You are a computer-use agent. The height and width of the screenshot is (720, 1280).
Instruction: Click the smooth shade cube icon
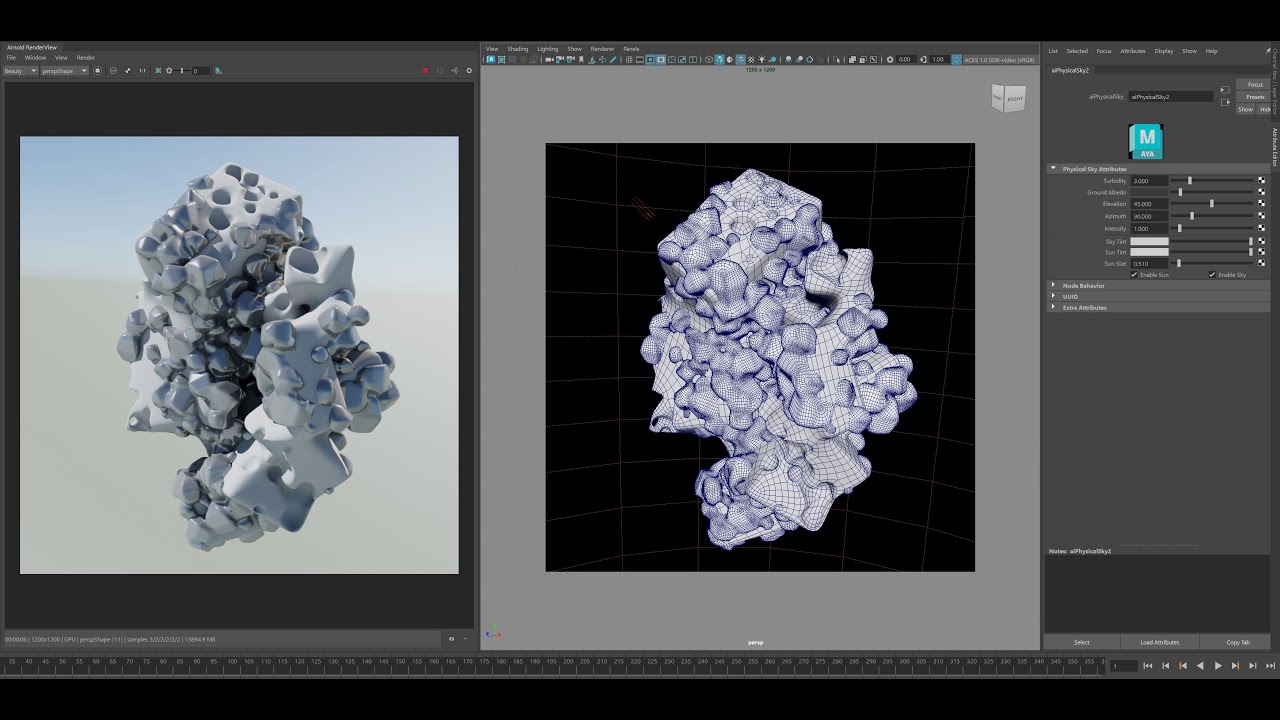(x=719, y=60)
